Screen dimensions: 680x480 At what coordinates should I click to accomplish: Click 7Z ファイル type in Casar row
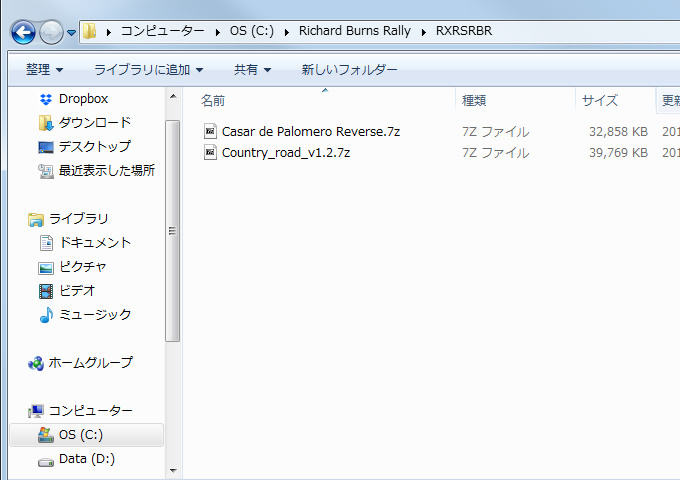[x=495, y=131]
